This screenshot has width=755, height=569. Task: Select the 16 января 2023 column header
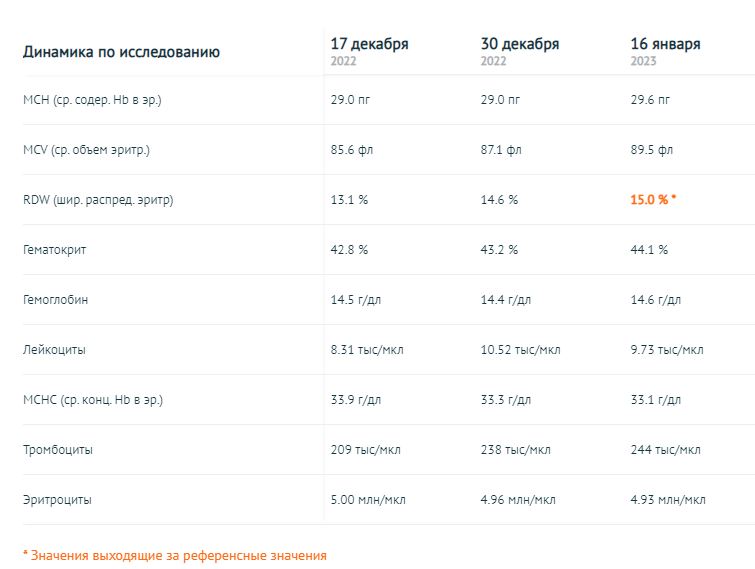click(x=665, y=45)
